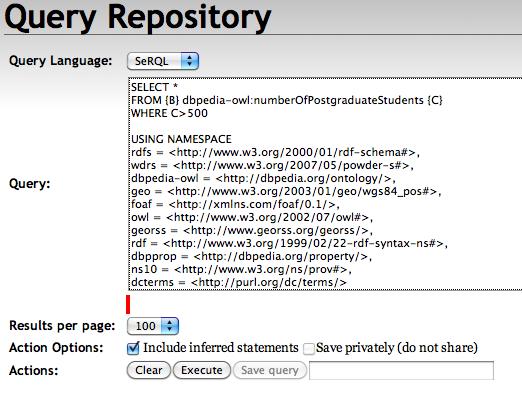Click the Clear button

tap(149, 370)
